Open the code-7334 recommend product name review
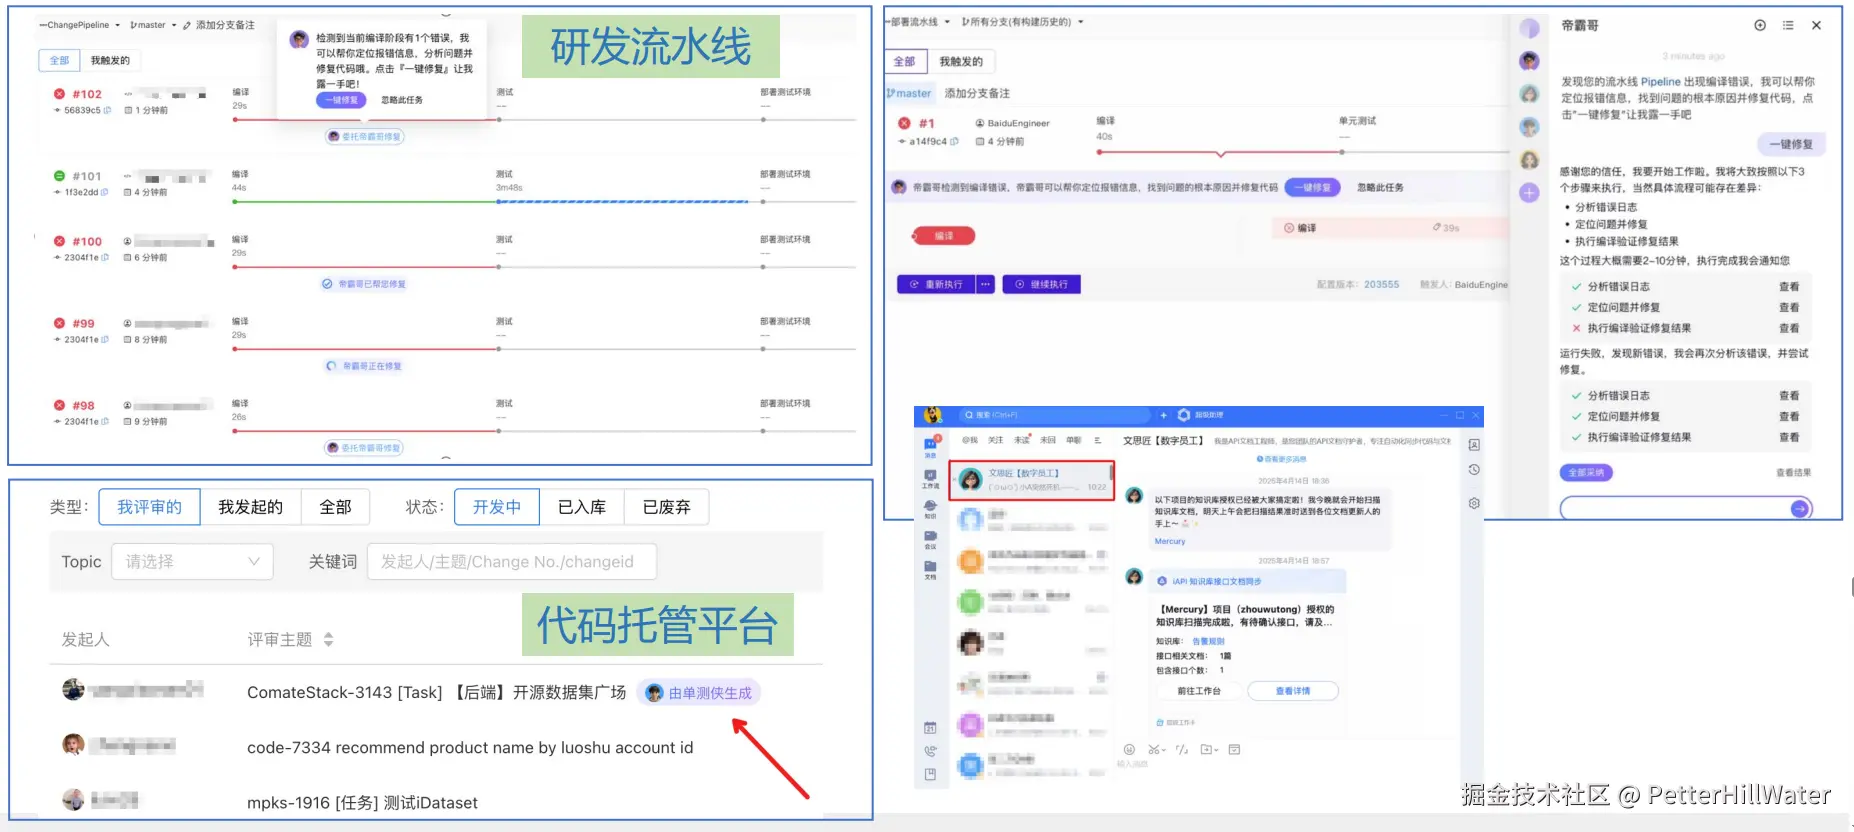This screenshot has width=1854, height=832. coord(470,747)
